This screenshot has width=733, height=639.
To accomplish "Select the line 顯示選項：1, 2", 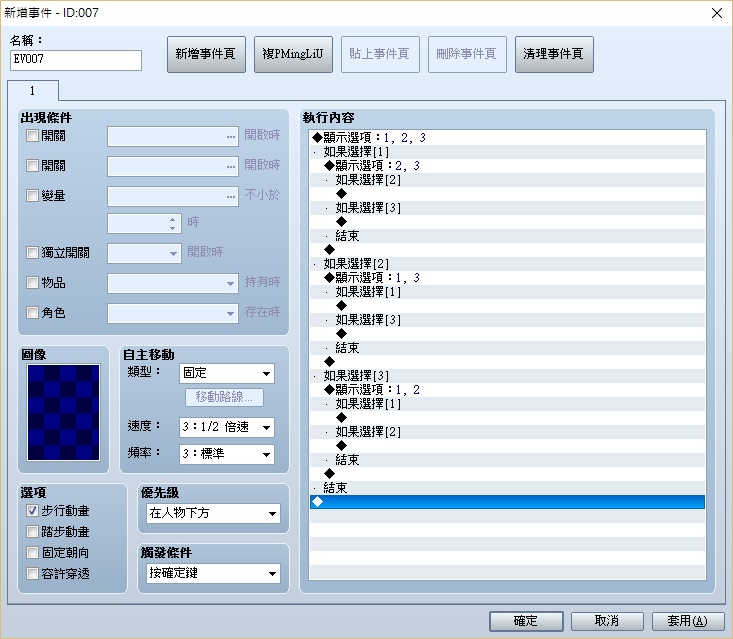I will coord(507,390).
